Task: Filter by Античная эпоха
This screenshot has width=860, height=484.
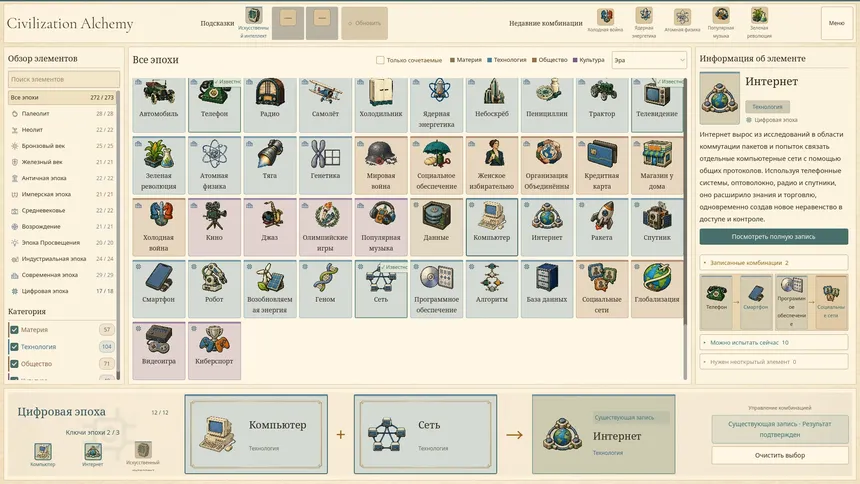Action: (x=62, y=178)
